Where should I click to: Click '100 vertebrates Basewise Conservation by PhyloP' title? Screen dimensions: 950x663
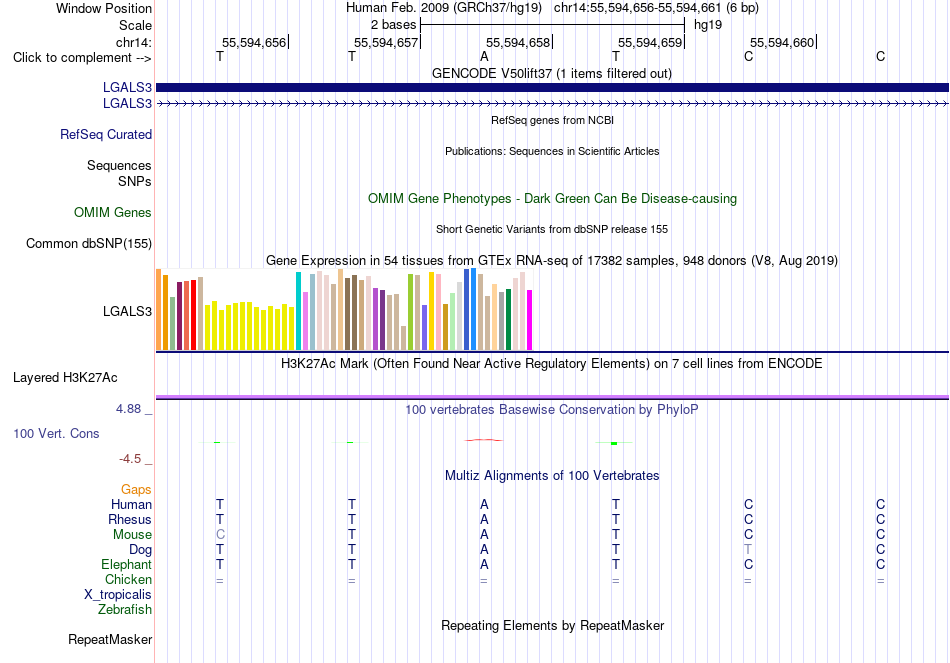click(552, 410)
